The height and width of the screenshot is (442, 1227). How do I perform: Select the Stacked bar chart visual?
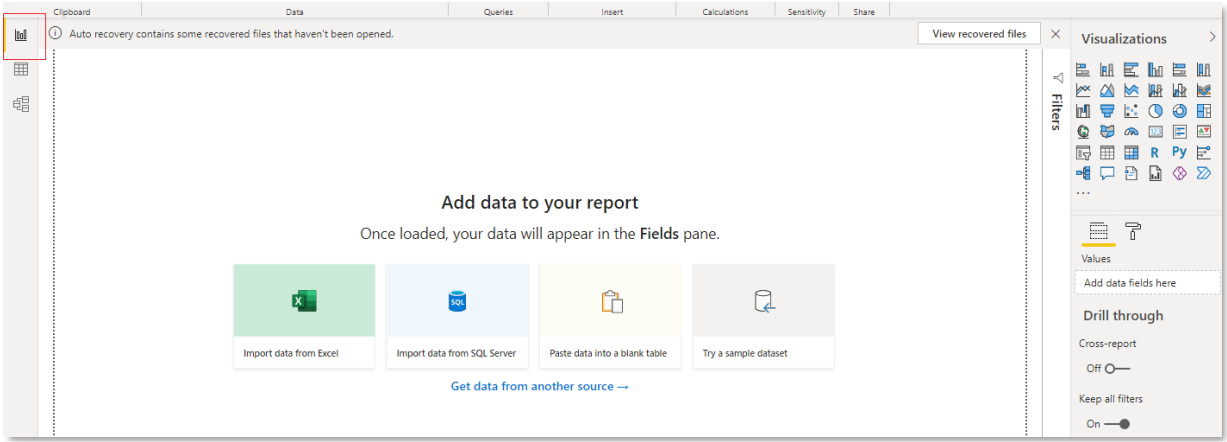click(x=1083, y=70)
